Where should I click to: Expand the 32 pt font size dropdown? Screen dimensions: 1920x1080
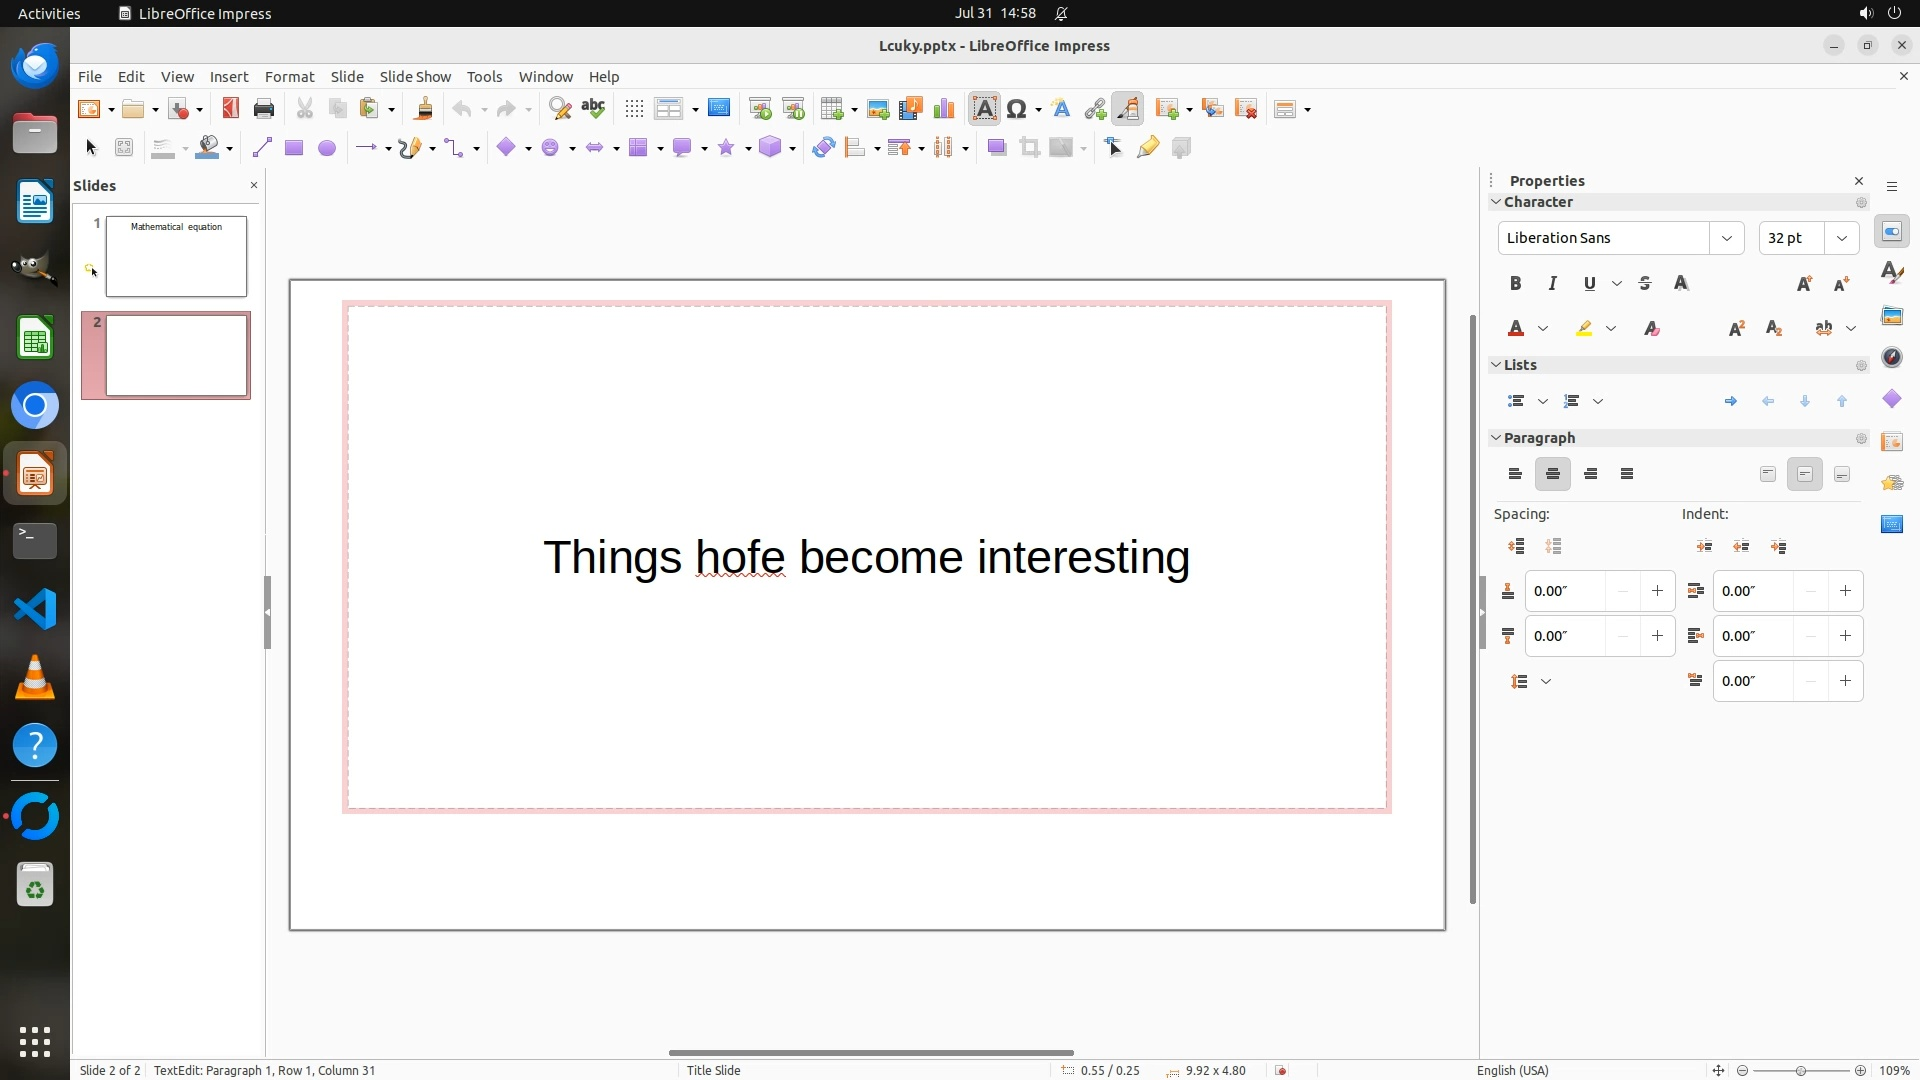tap(1841, 238)
